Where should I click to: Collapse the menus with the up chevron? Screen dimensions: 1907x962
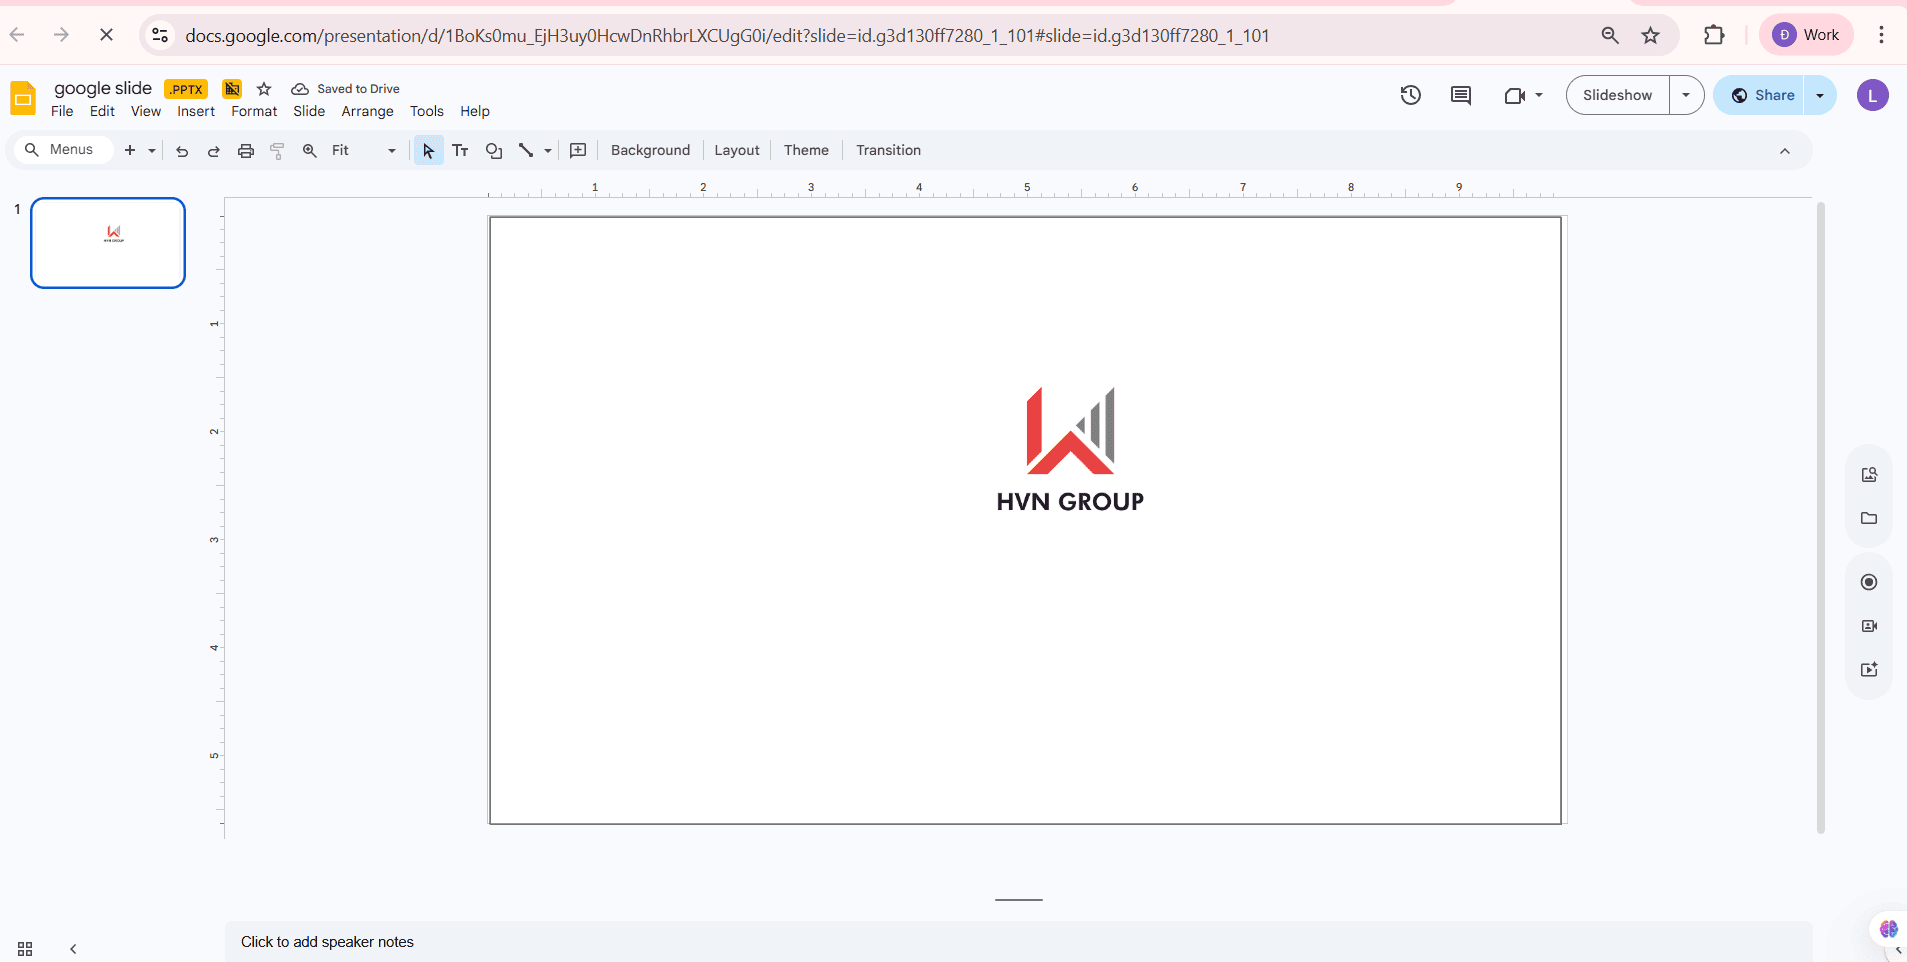1785,151
